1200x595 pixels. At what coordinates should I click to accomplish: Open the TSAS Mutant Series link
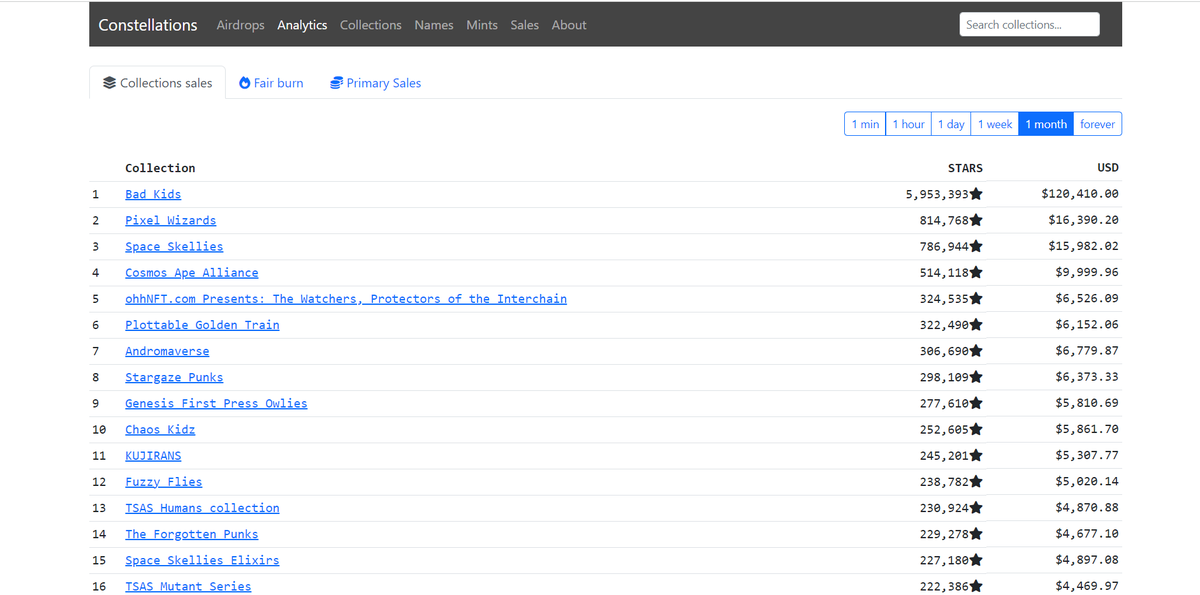[188, 586]
